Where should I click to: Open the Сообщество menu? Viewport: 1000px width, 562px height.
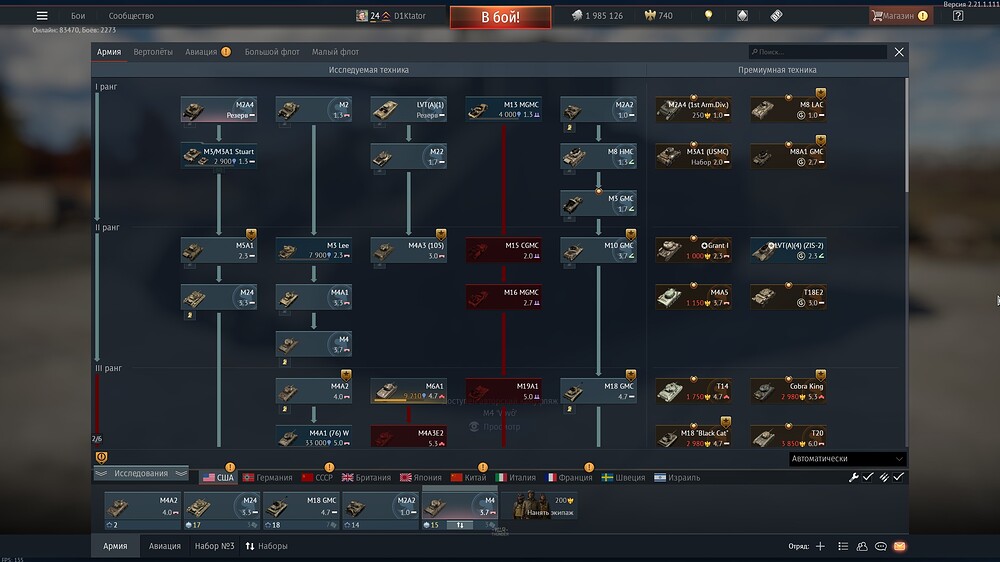coord(131,16)
